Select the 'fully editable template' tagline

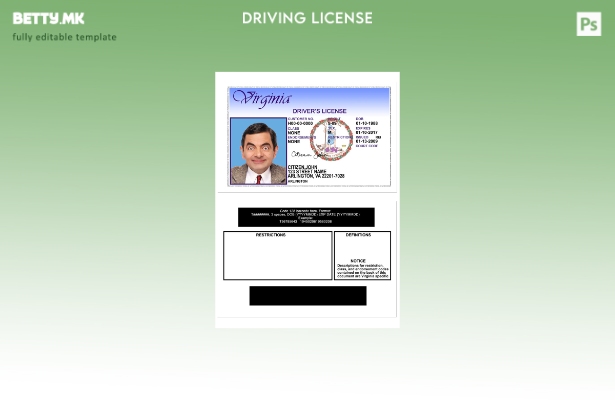tap(64, 37)
